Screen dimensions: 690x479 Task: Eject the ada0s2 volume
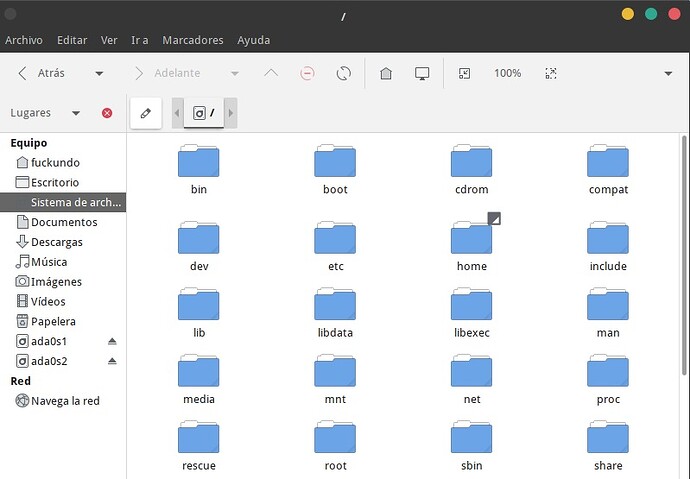[112, 361]
